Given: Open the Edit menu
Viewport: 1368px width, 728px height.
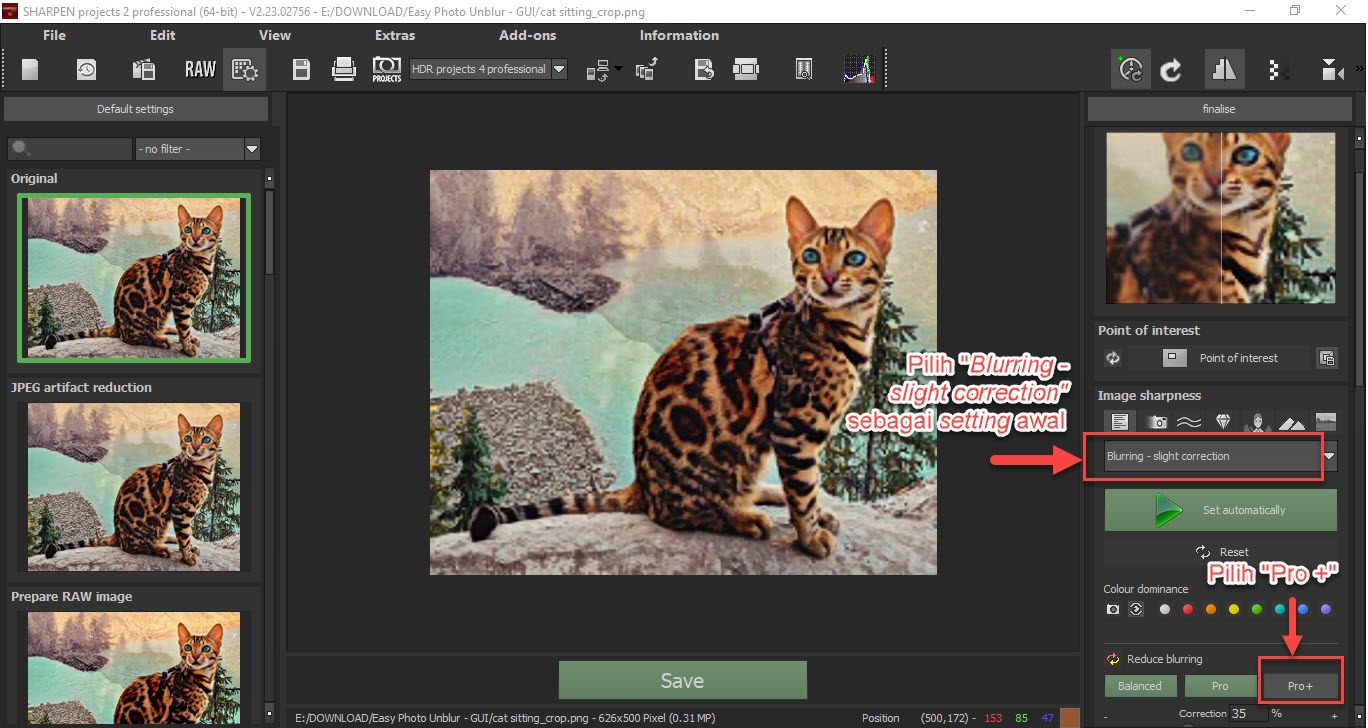Looking at the screenshot, I should click(162, 35).
